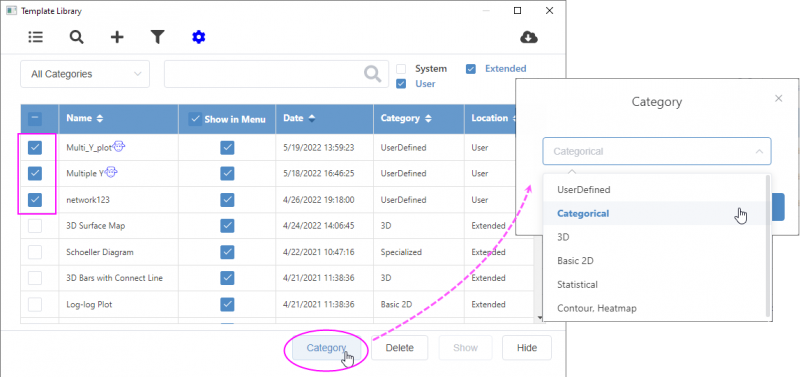Toggle the System checkbox
The width and height of the screenshot is (800, 377).
click(x=402, y=69)
